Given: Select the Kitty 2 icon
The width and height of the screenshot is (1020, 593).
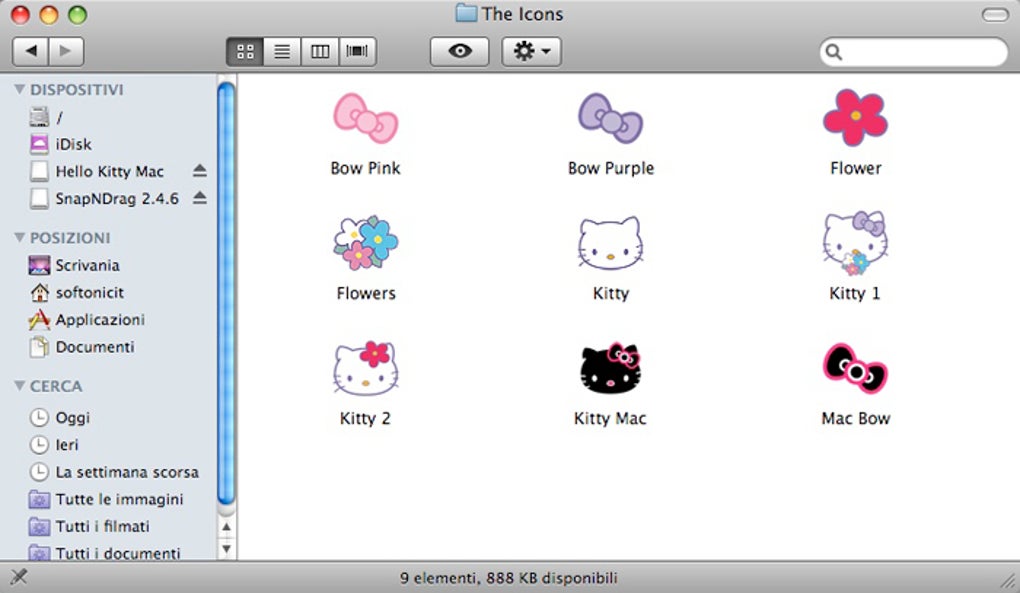Looking at the screenshot, I should point(365,369).
